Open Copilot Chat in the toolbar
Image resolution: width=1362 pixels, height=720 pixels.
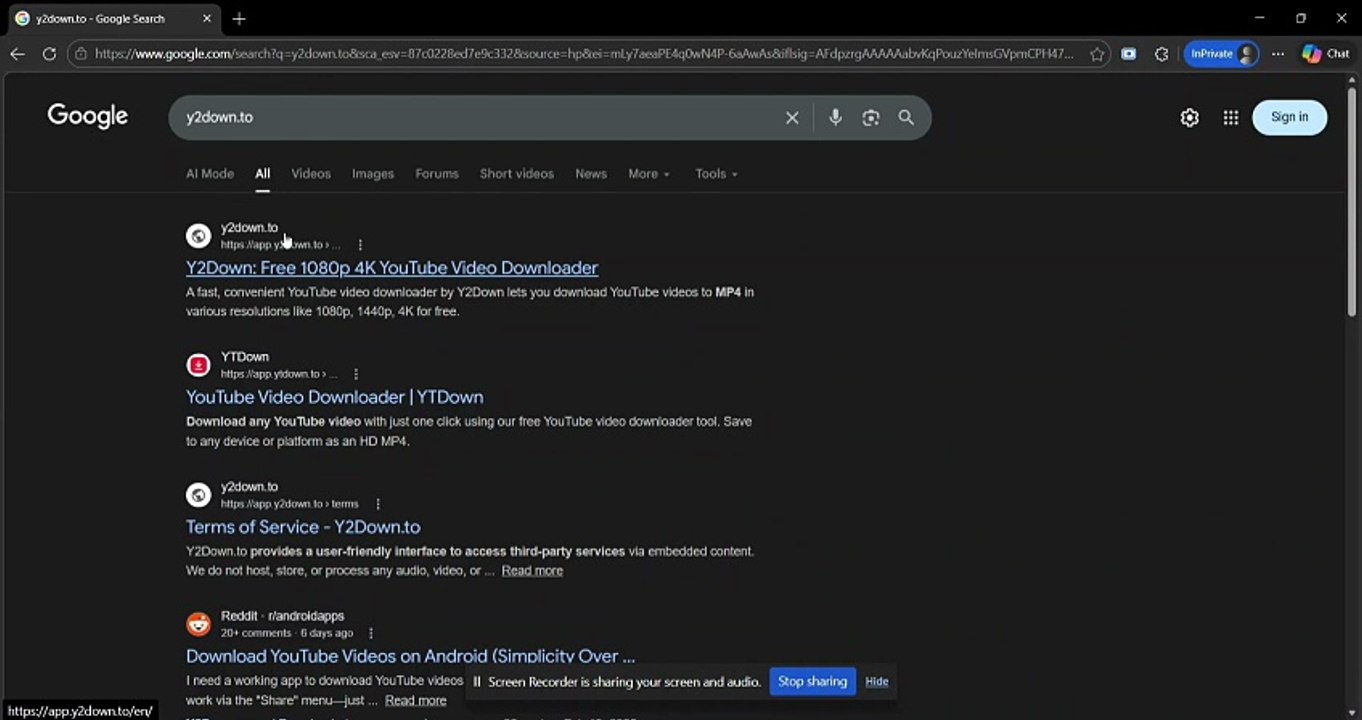[1326, 54]
